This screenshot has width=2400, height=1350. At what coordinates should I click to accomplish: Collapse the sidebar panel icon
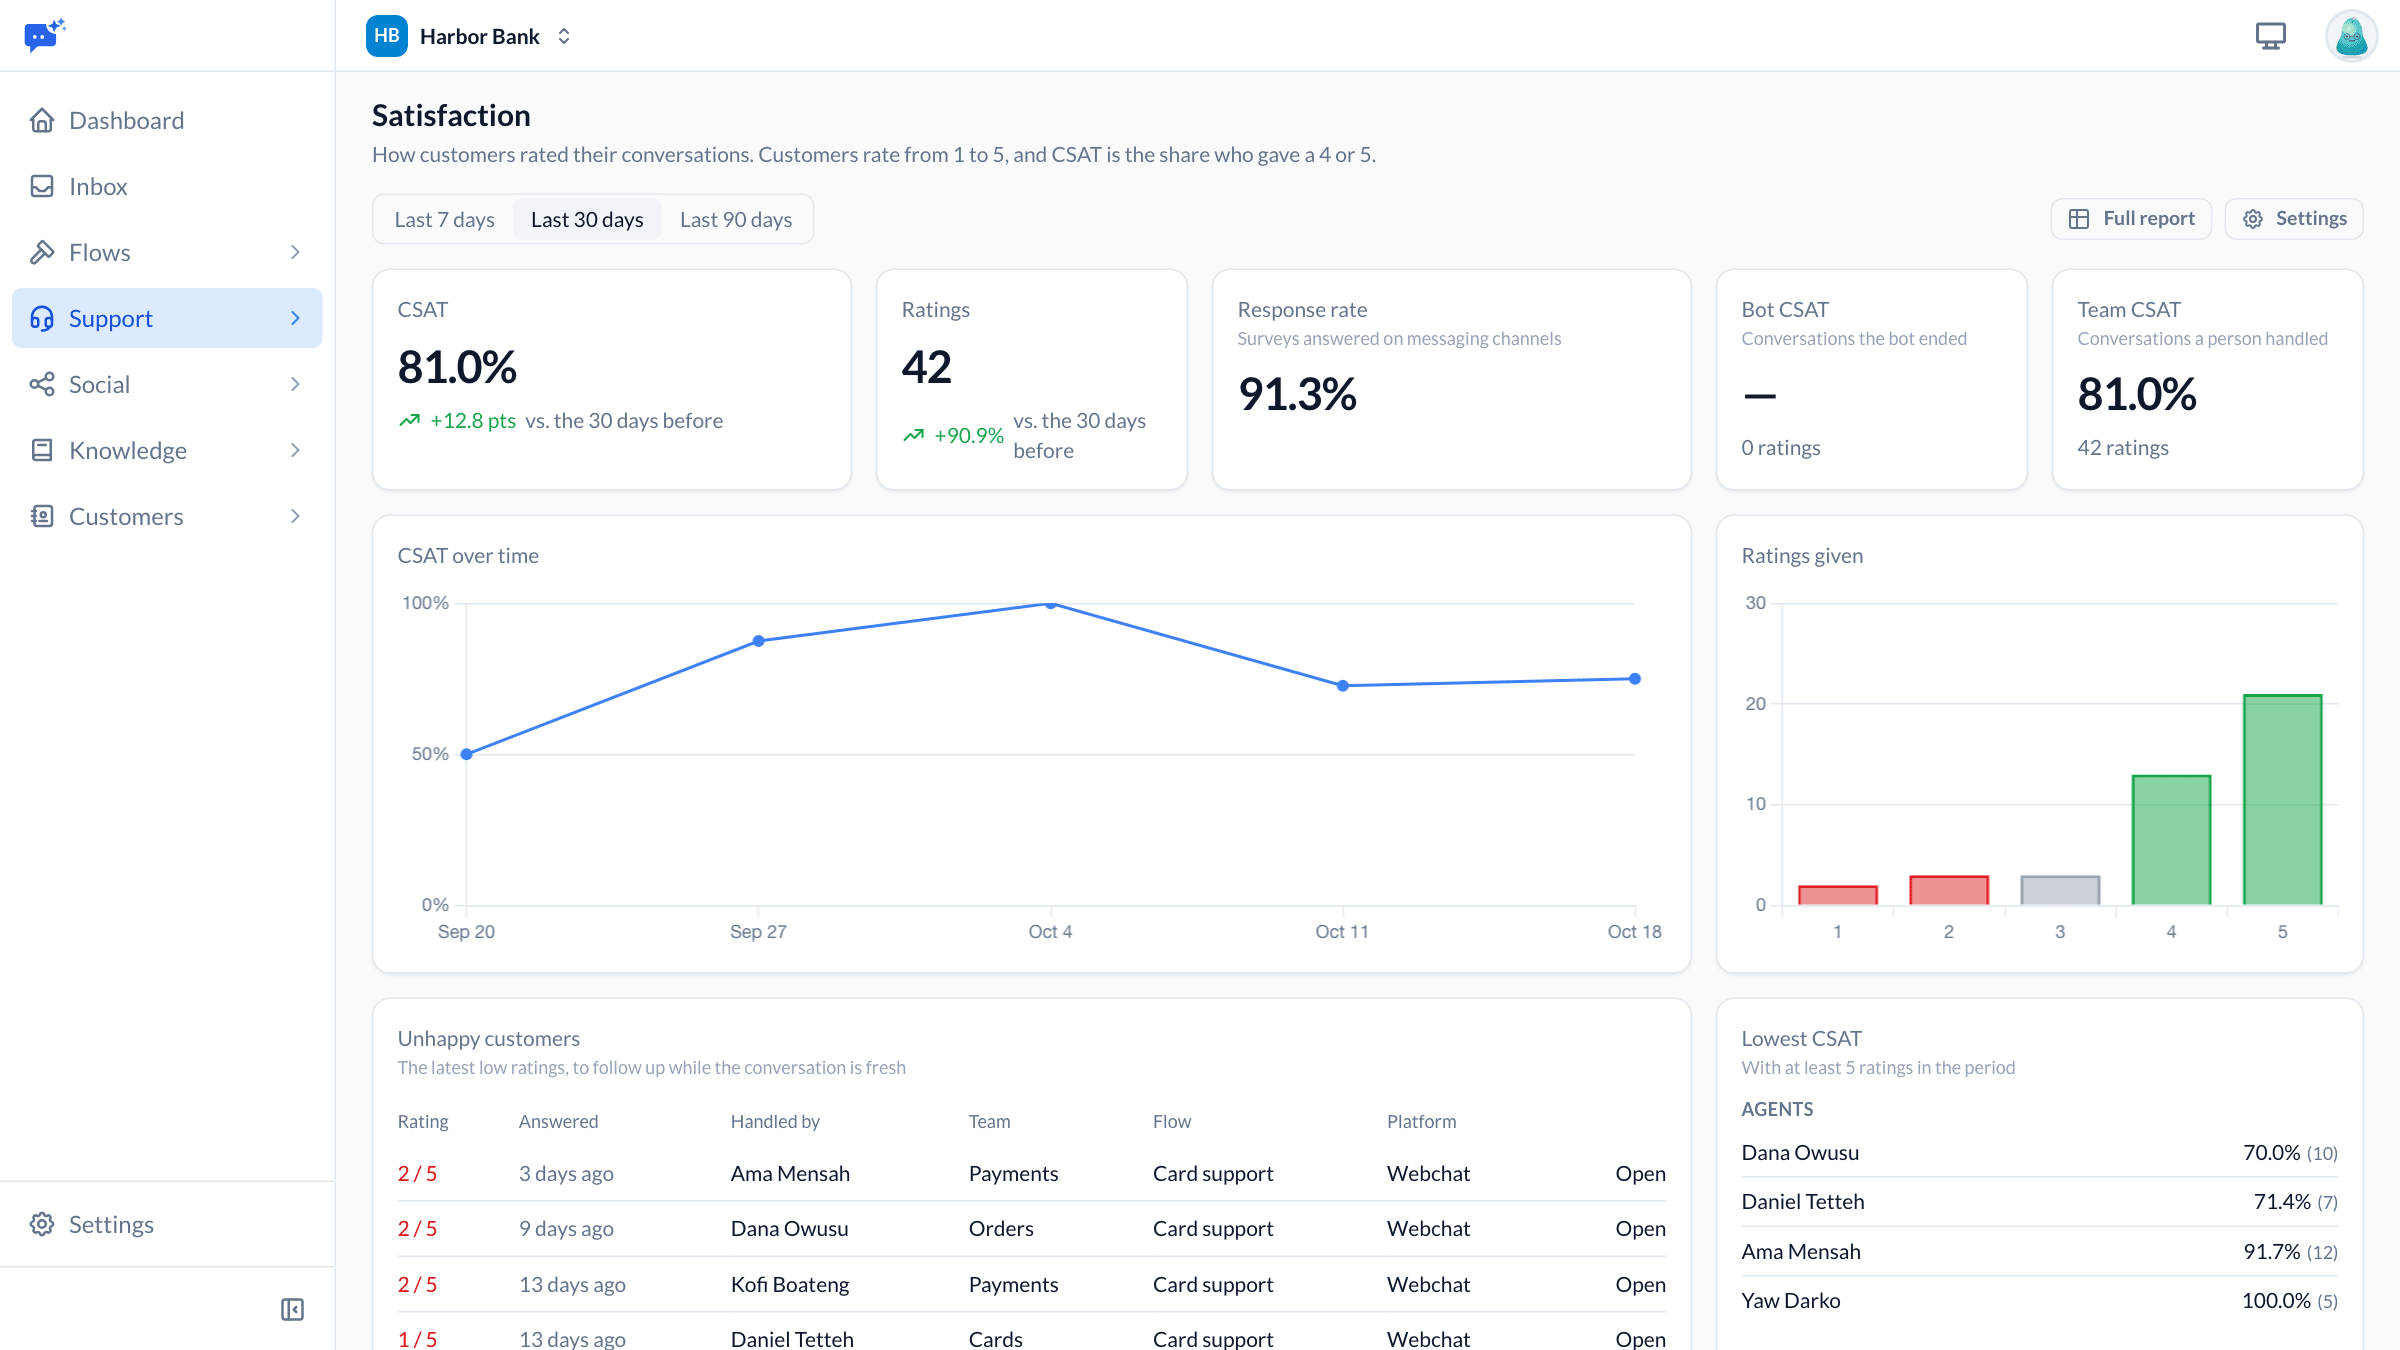coord(292,1310)
